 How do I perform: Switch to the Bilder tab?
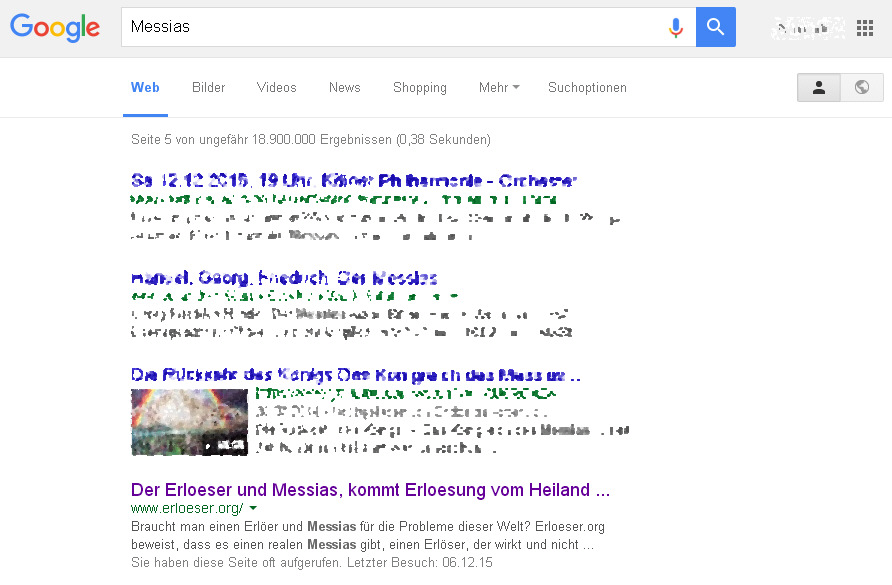point(209,88)
